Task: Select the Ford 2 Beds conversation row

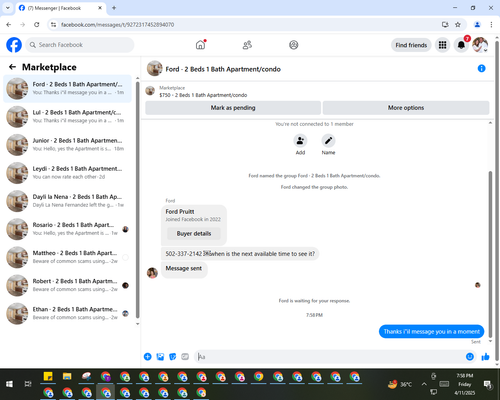Action: [x=67, y=88]
